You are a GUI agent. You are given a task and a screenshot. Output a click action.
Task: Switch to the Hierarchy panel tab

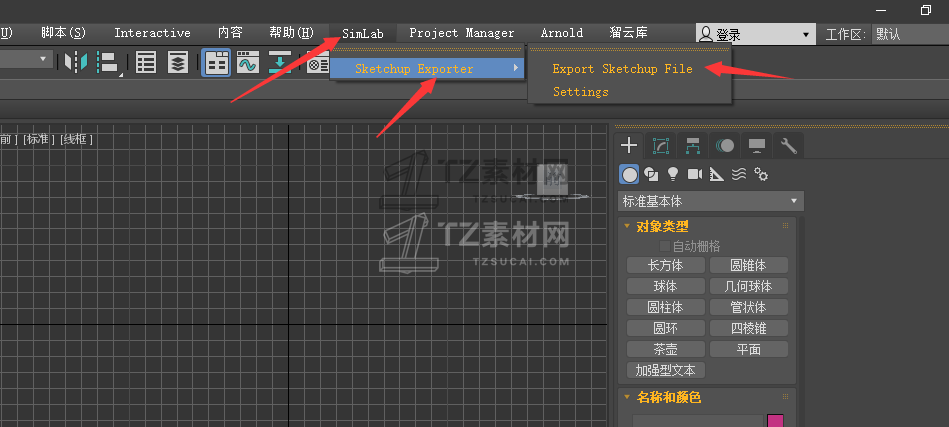point(693,145)
